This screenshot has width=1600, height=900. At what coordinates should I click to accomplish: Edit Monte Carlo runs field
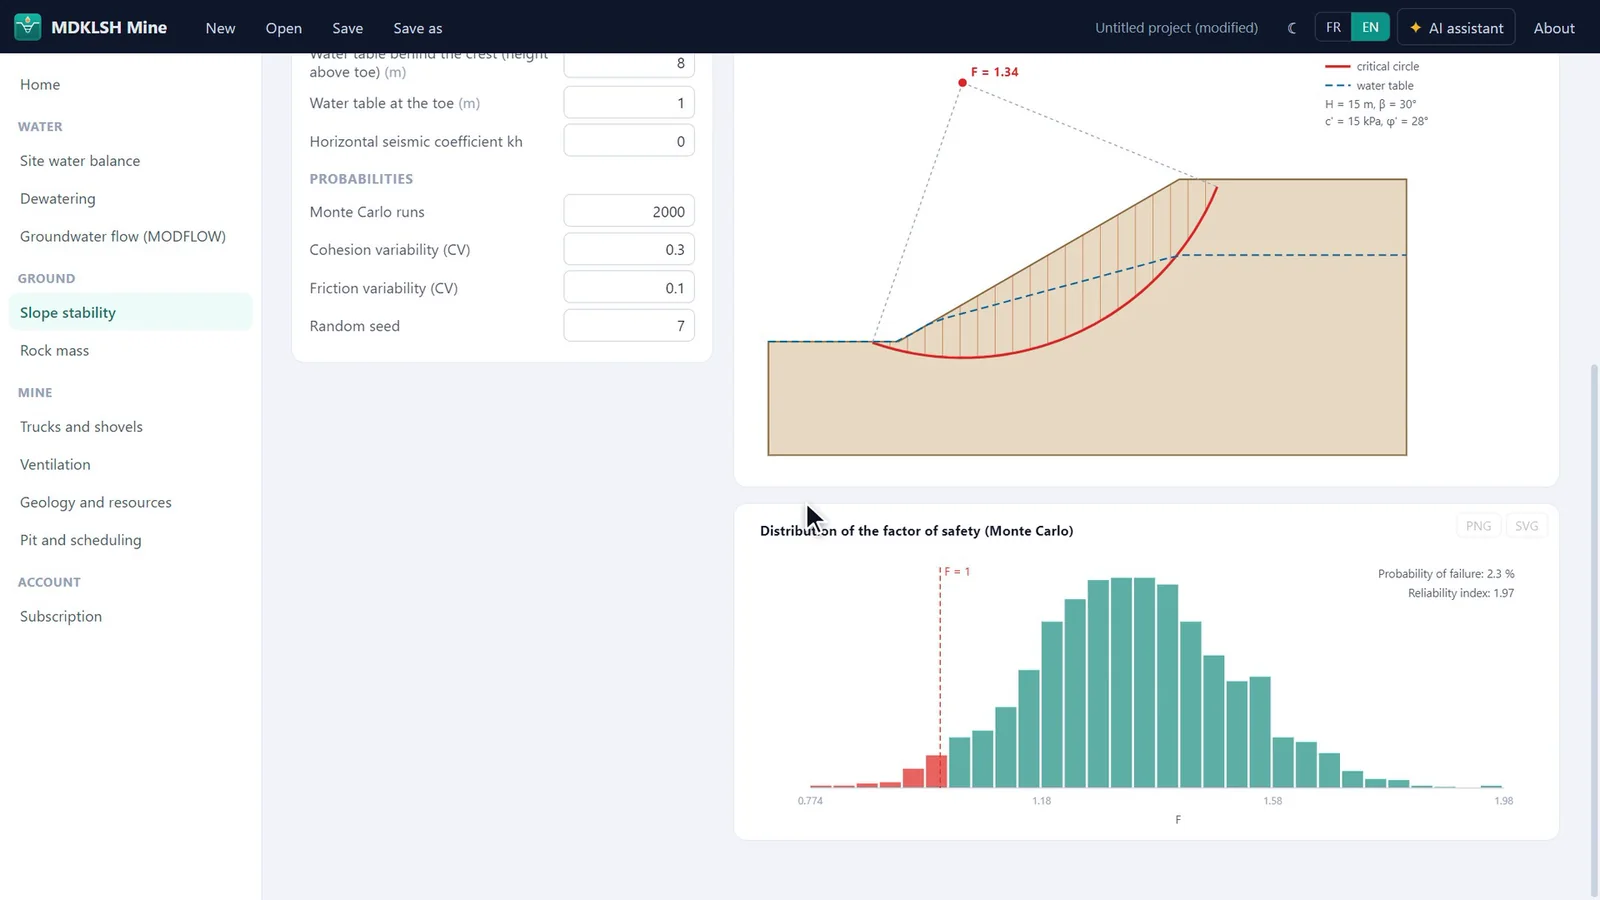tap(629, 212)
